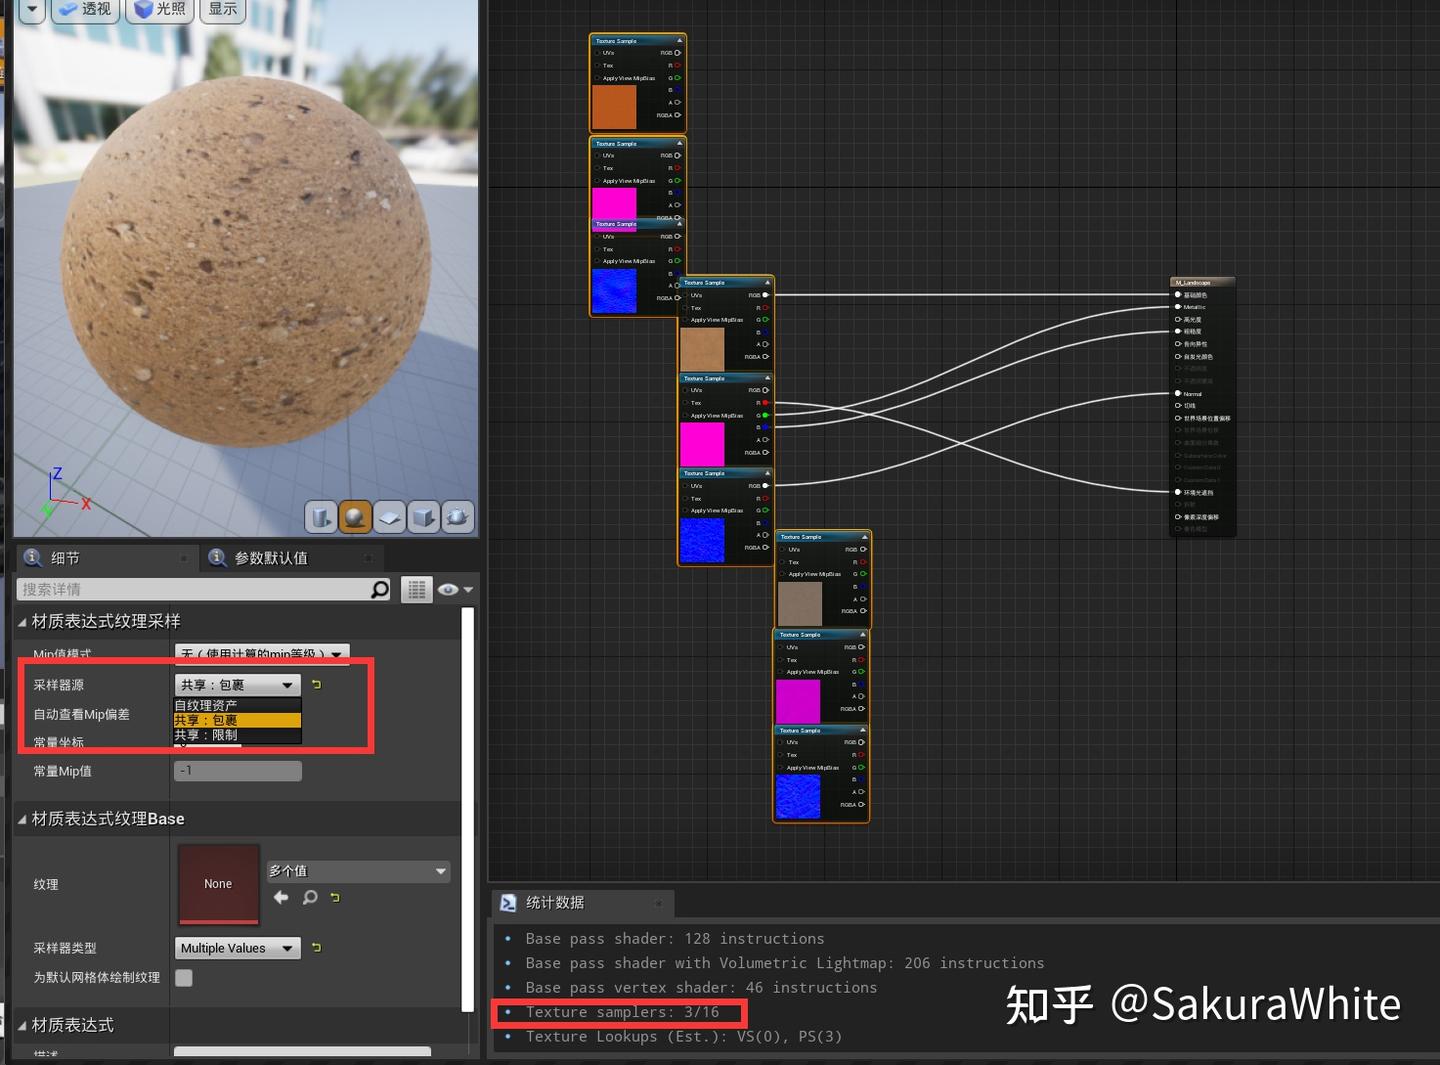Select the cube preview mesh icon
The height and width of the screenshot is (1065, 1440).
click(423, 517)
